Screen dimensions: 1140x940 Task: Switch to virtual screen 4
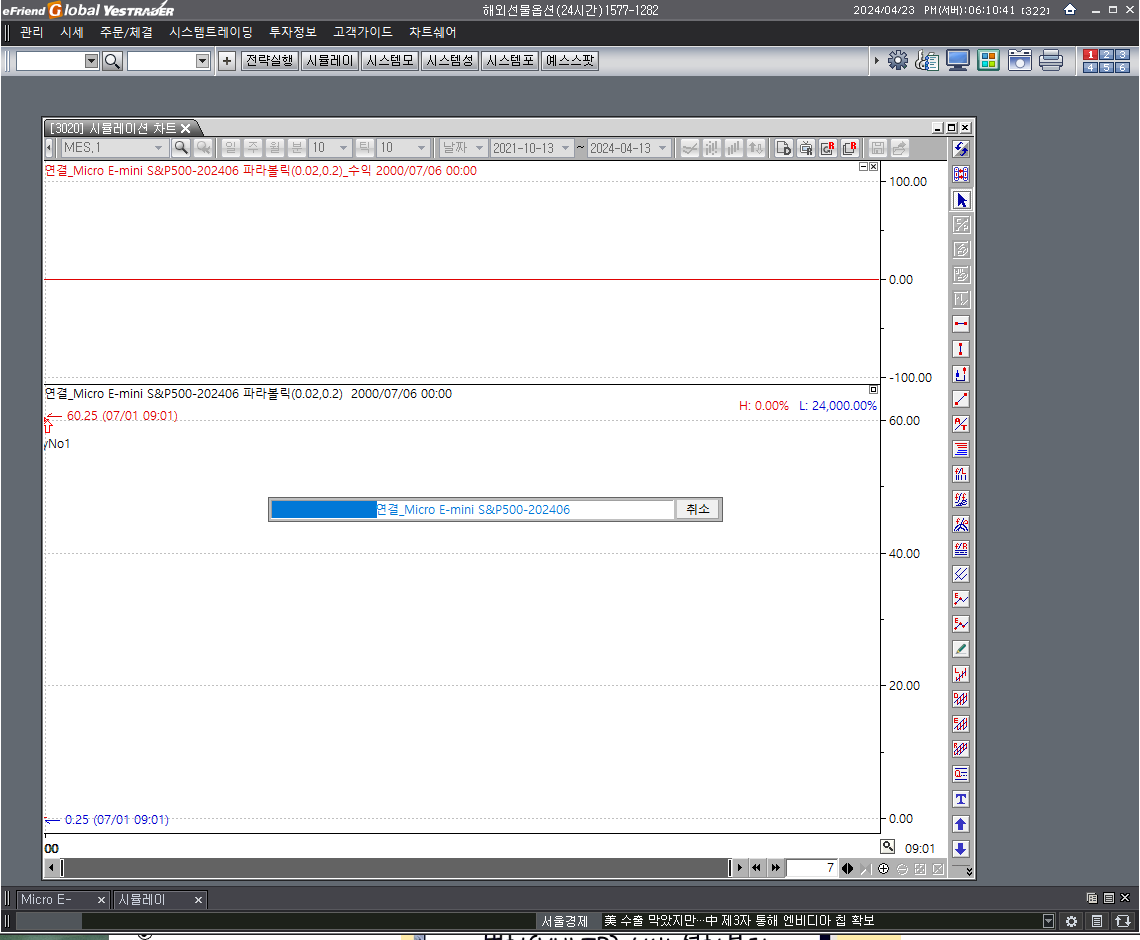click(x=1090, y=67)
